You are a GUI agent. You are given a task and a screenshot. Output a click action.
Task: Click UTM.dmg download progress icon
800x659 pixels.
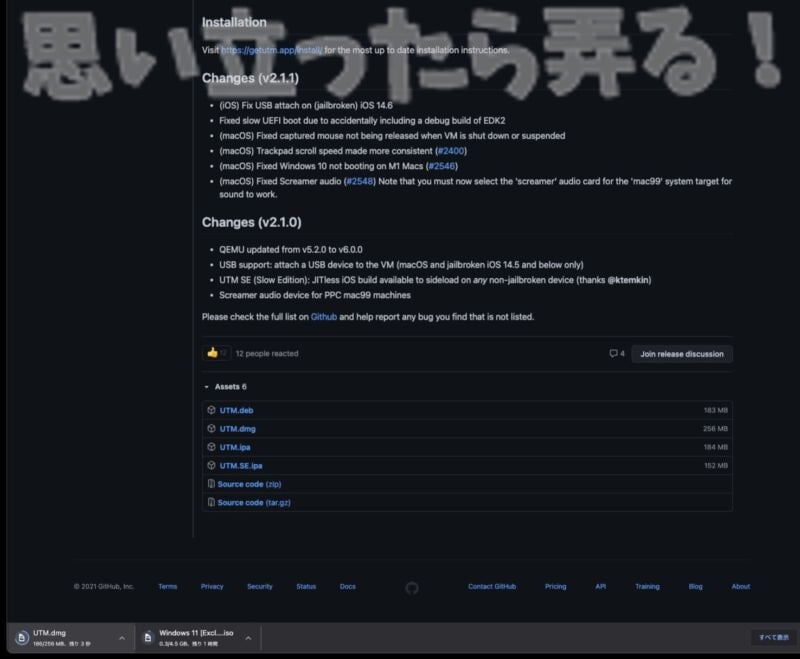tap(22, 638)
